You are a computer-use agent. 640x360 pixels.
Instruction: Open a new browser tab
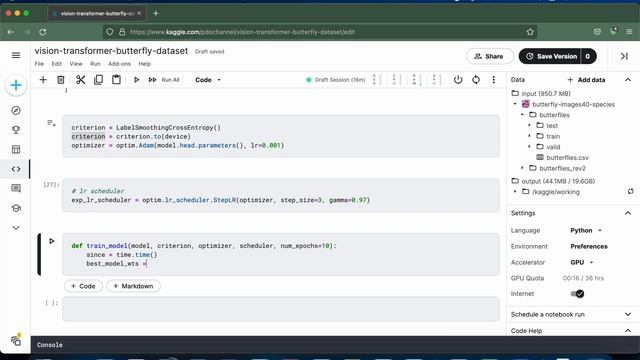pyautogui.click(x=156, y=13)
